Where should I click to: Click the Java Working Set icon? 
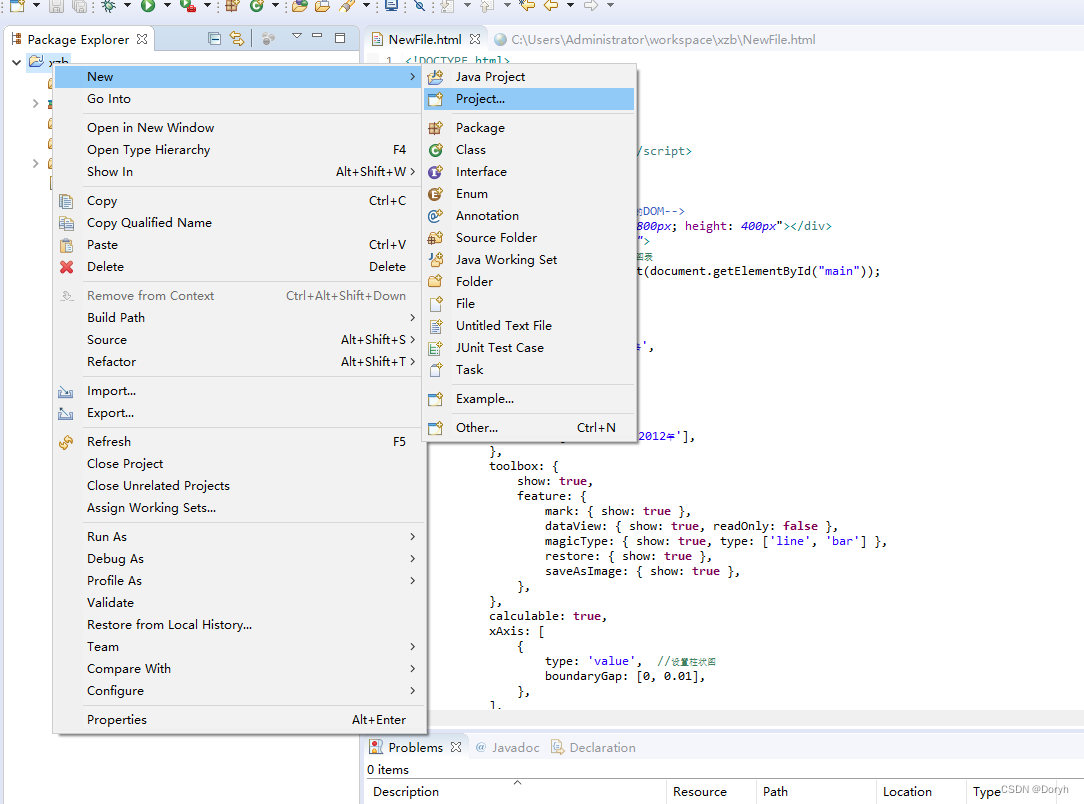pos(436,260)
